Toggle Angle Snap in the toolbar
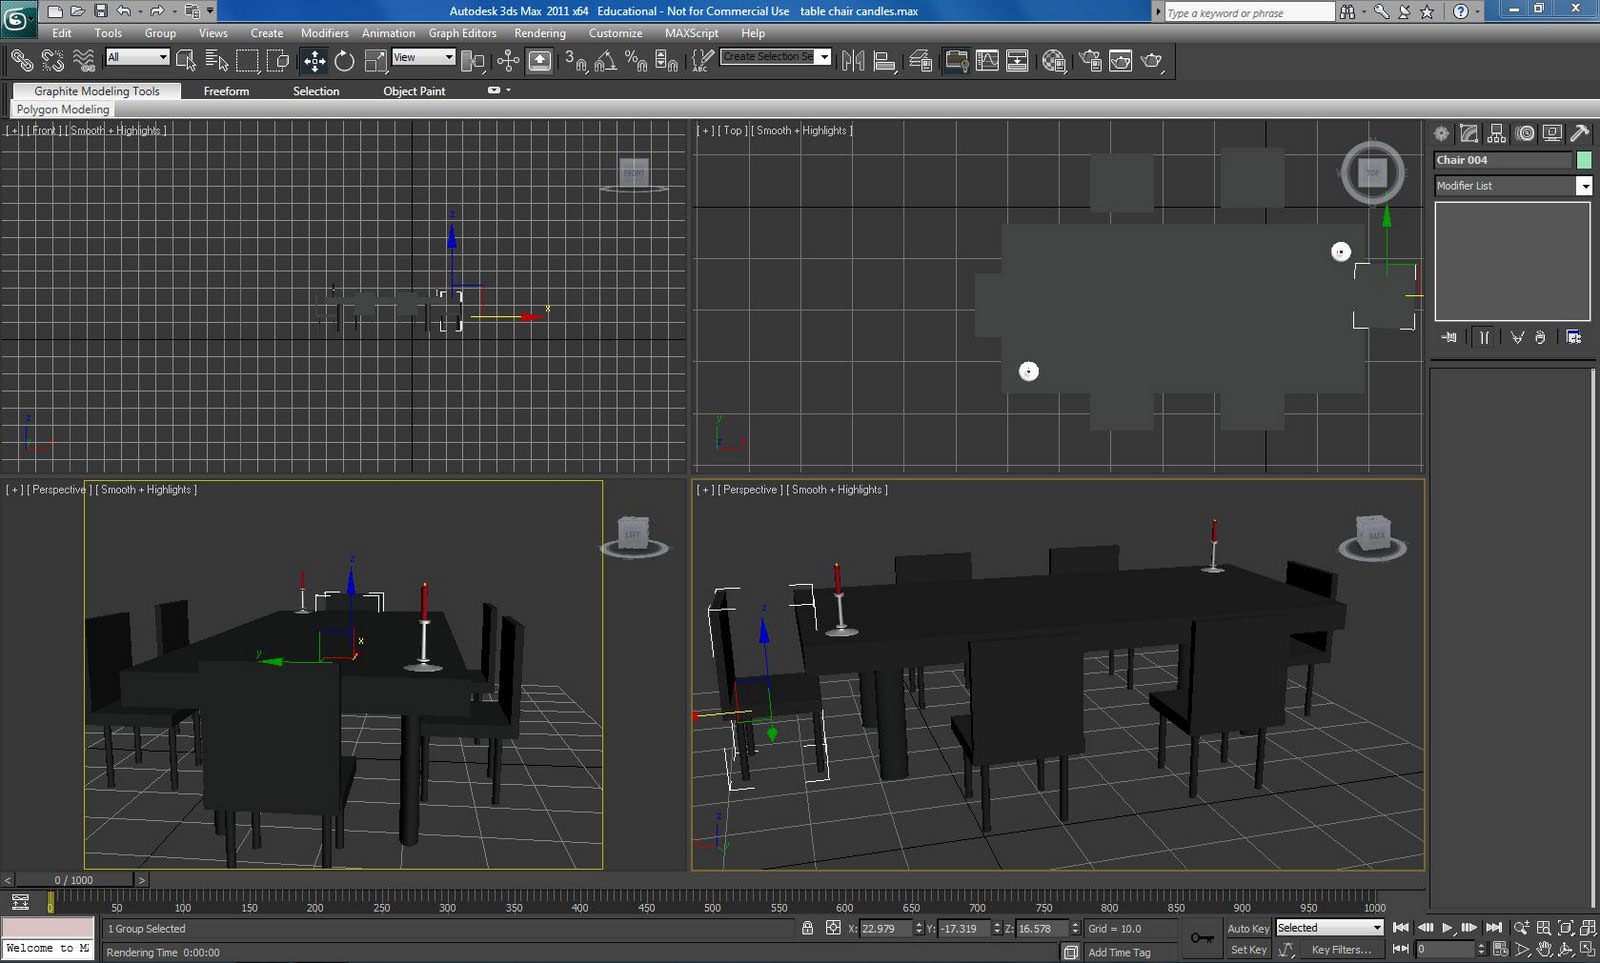 (x=605, y=61)
